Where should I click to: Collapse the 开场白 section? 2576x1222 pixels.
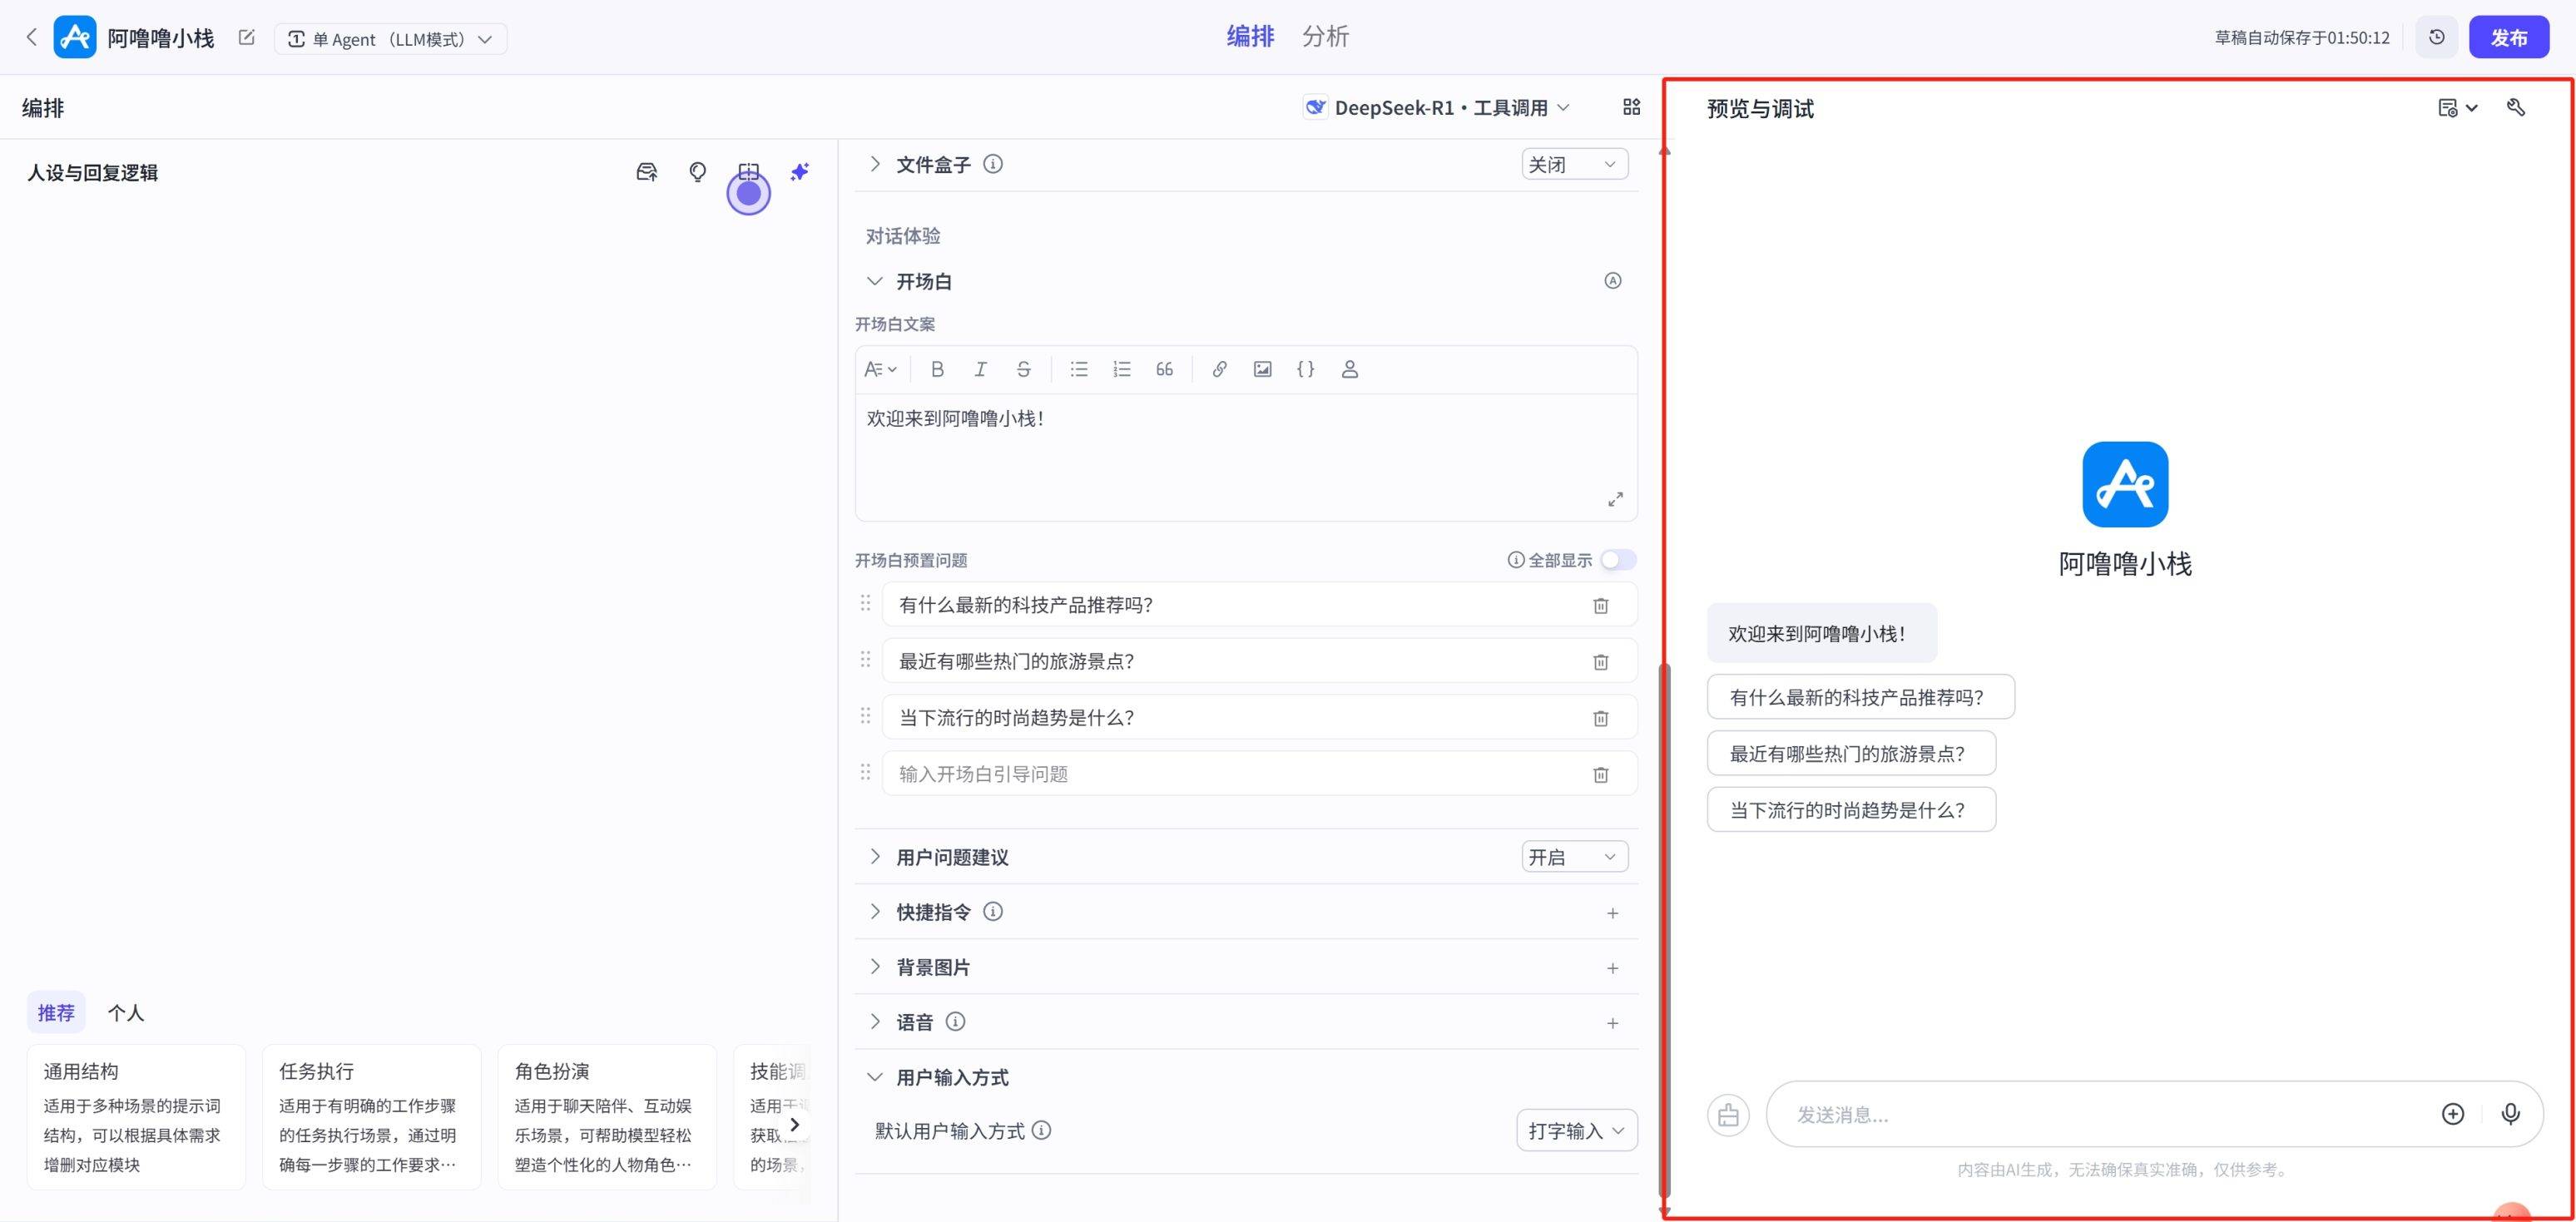tap(875, 282)
